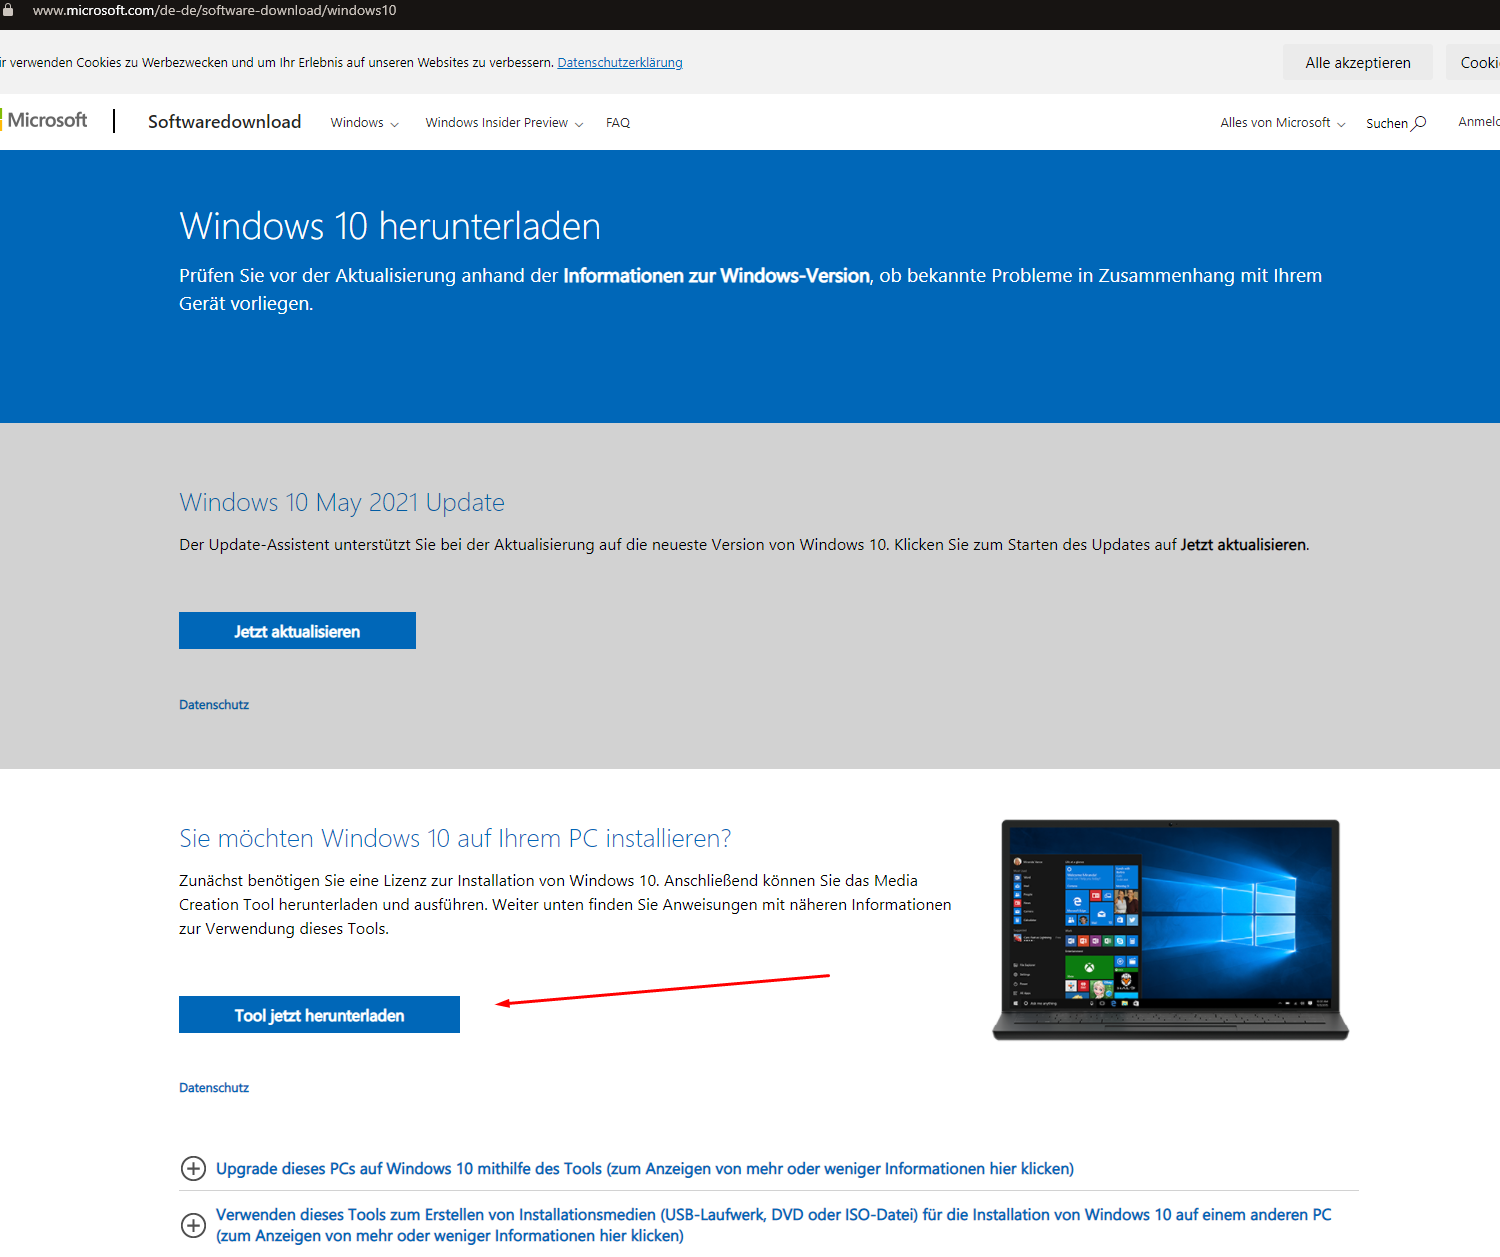Open Informationen zur Windows-Version link

[x=716, y=275]
